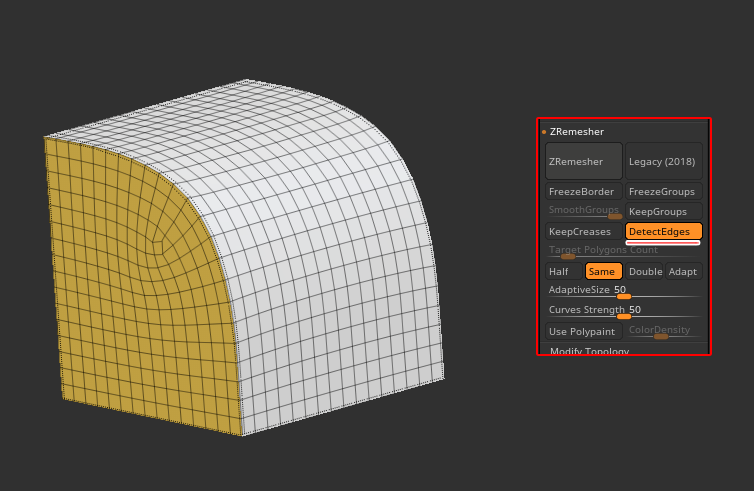
Task: Enable KeepCreases option
Action: 583,231
